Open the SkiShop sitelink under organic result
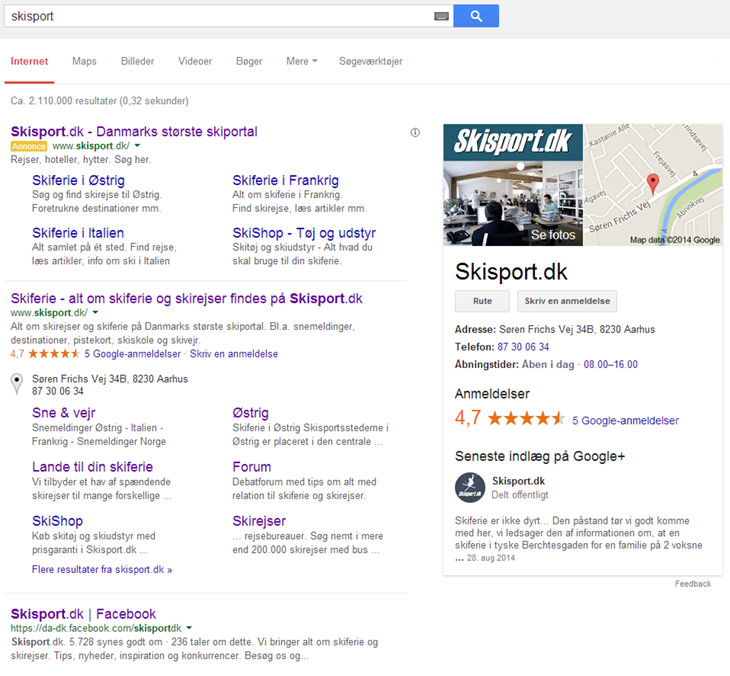 [x=57, y=521]
